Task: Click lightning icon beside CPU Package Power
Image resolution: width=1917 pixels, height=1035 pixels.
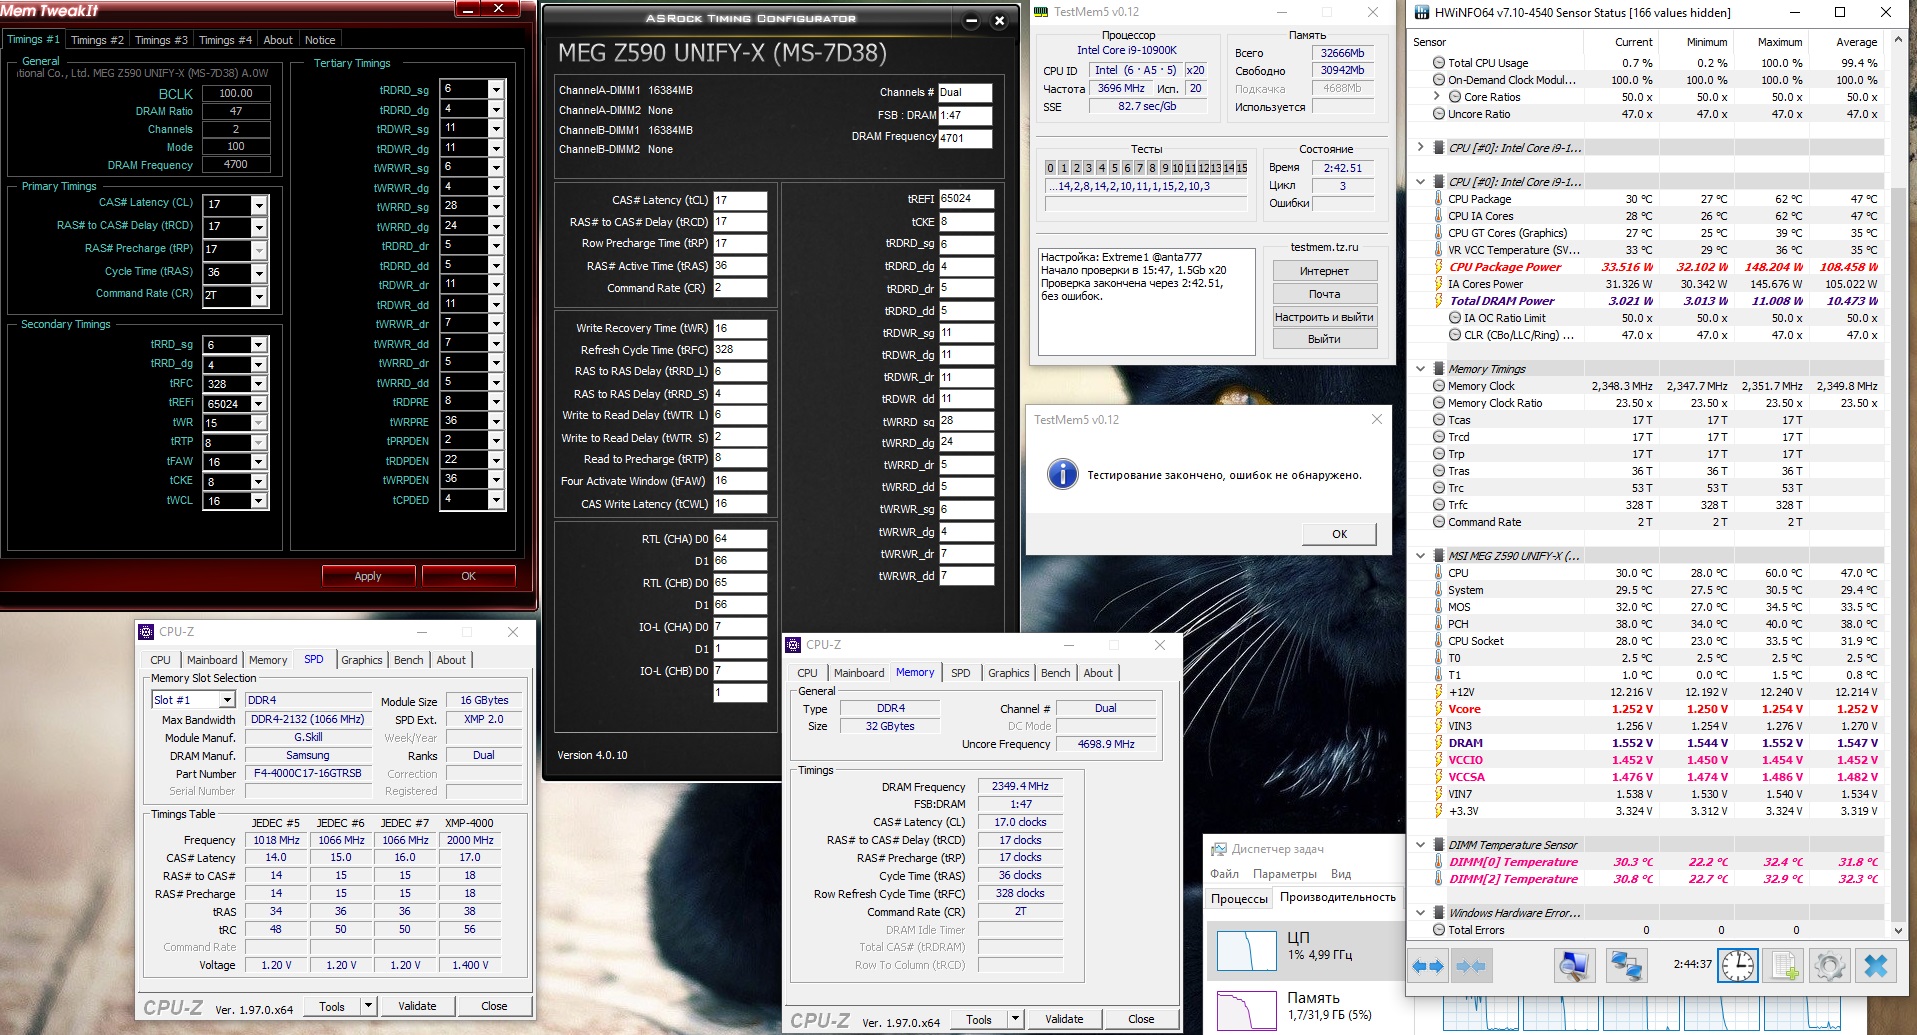Action: tap(1438, 267)
